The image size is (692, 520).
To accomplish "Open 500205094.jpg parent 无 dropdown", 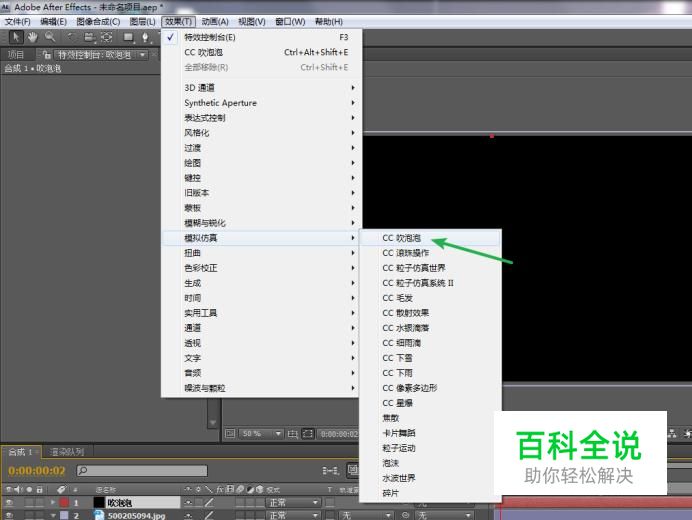I will [x=444, y=515].
